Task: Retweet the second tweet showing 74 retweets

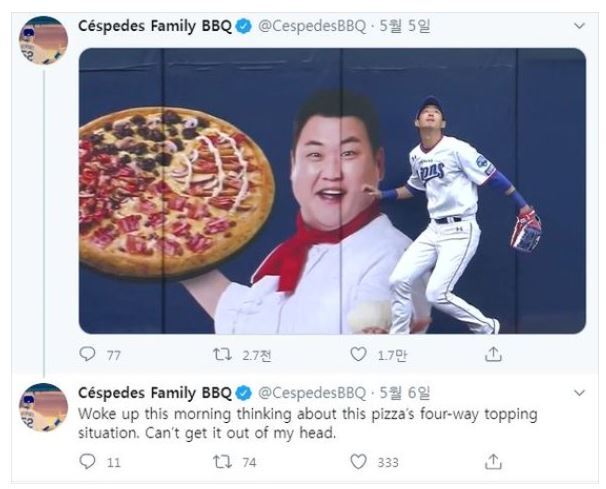Action: pyautogui.click(x=223, y=461)
